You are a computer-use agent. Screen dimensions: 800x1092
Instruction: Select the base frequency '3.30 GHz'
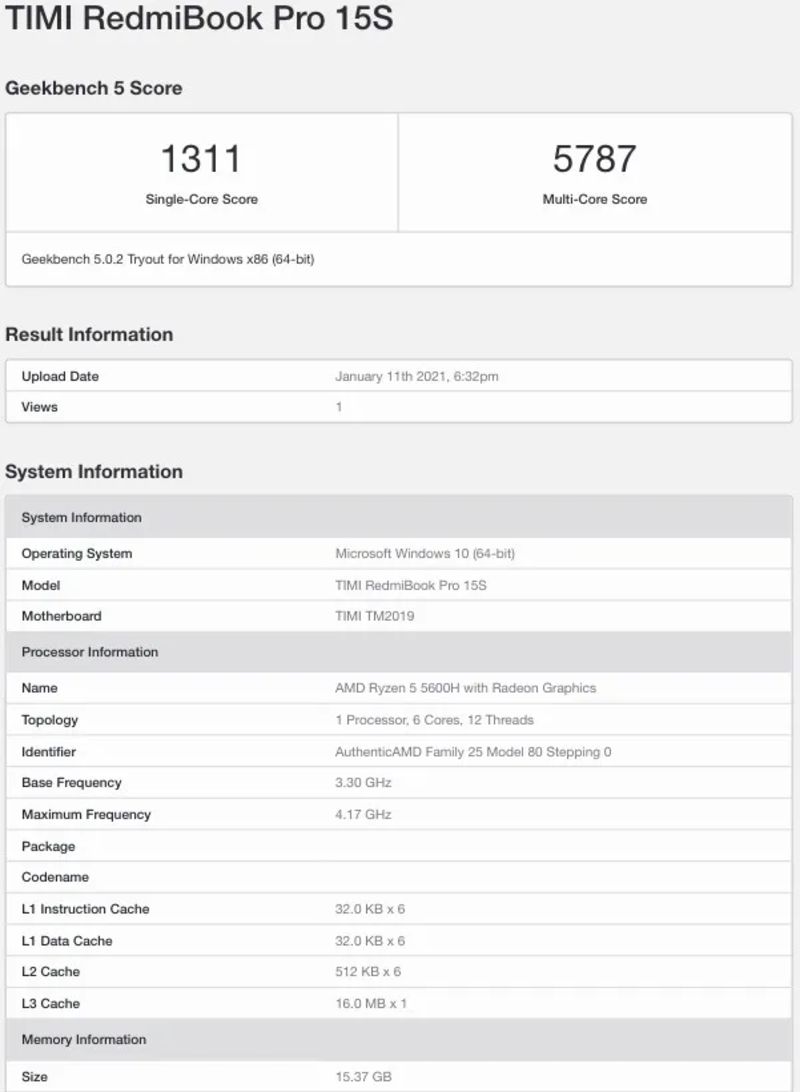[363, 783]
